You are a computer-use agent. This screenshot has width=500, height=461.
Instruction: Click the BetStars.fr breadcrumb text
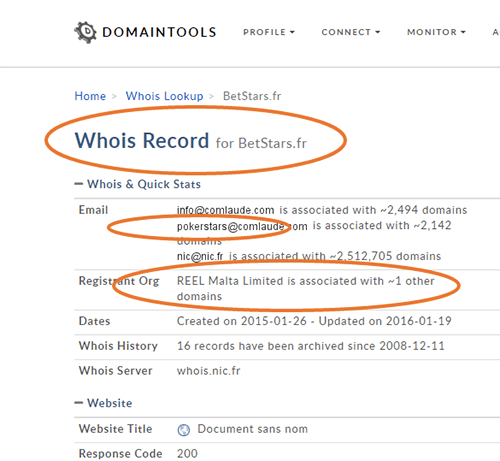coord(252,96)
